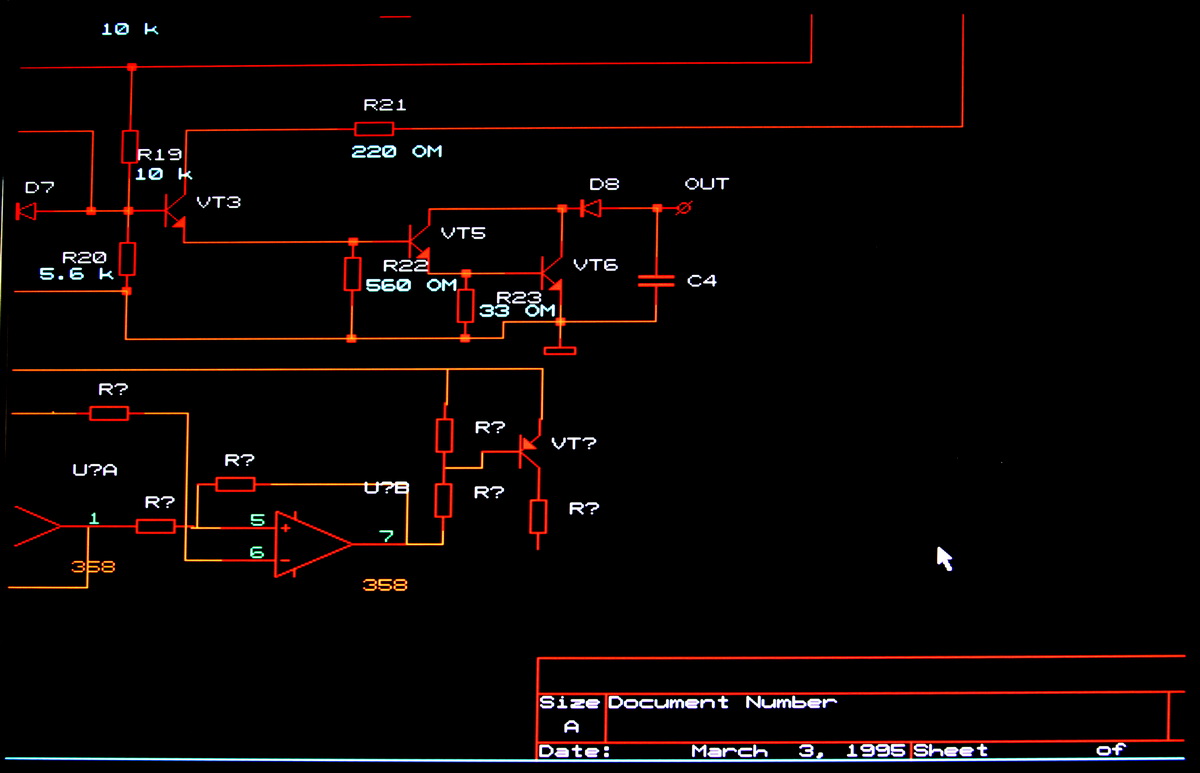Screen dimensions: 1200x773
Task: Select the VT5 transistor symbol
Action: [418, 240]
